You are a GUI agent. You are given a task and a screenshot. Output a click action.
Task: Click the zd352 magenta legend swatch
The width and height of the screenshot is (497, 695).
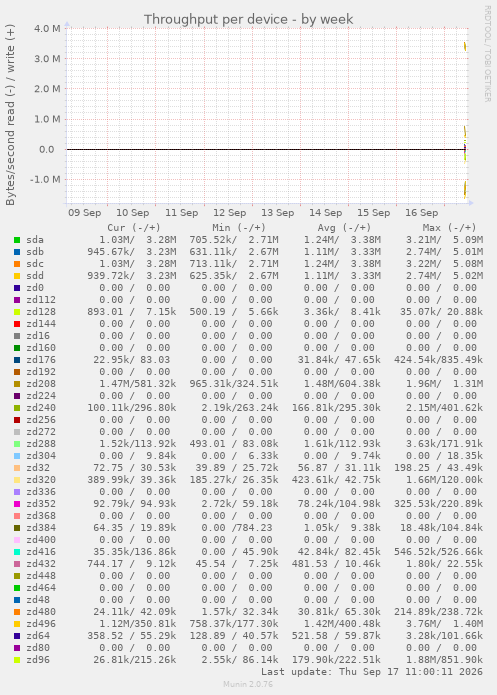coord(17,504)
